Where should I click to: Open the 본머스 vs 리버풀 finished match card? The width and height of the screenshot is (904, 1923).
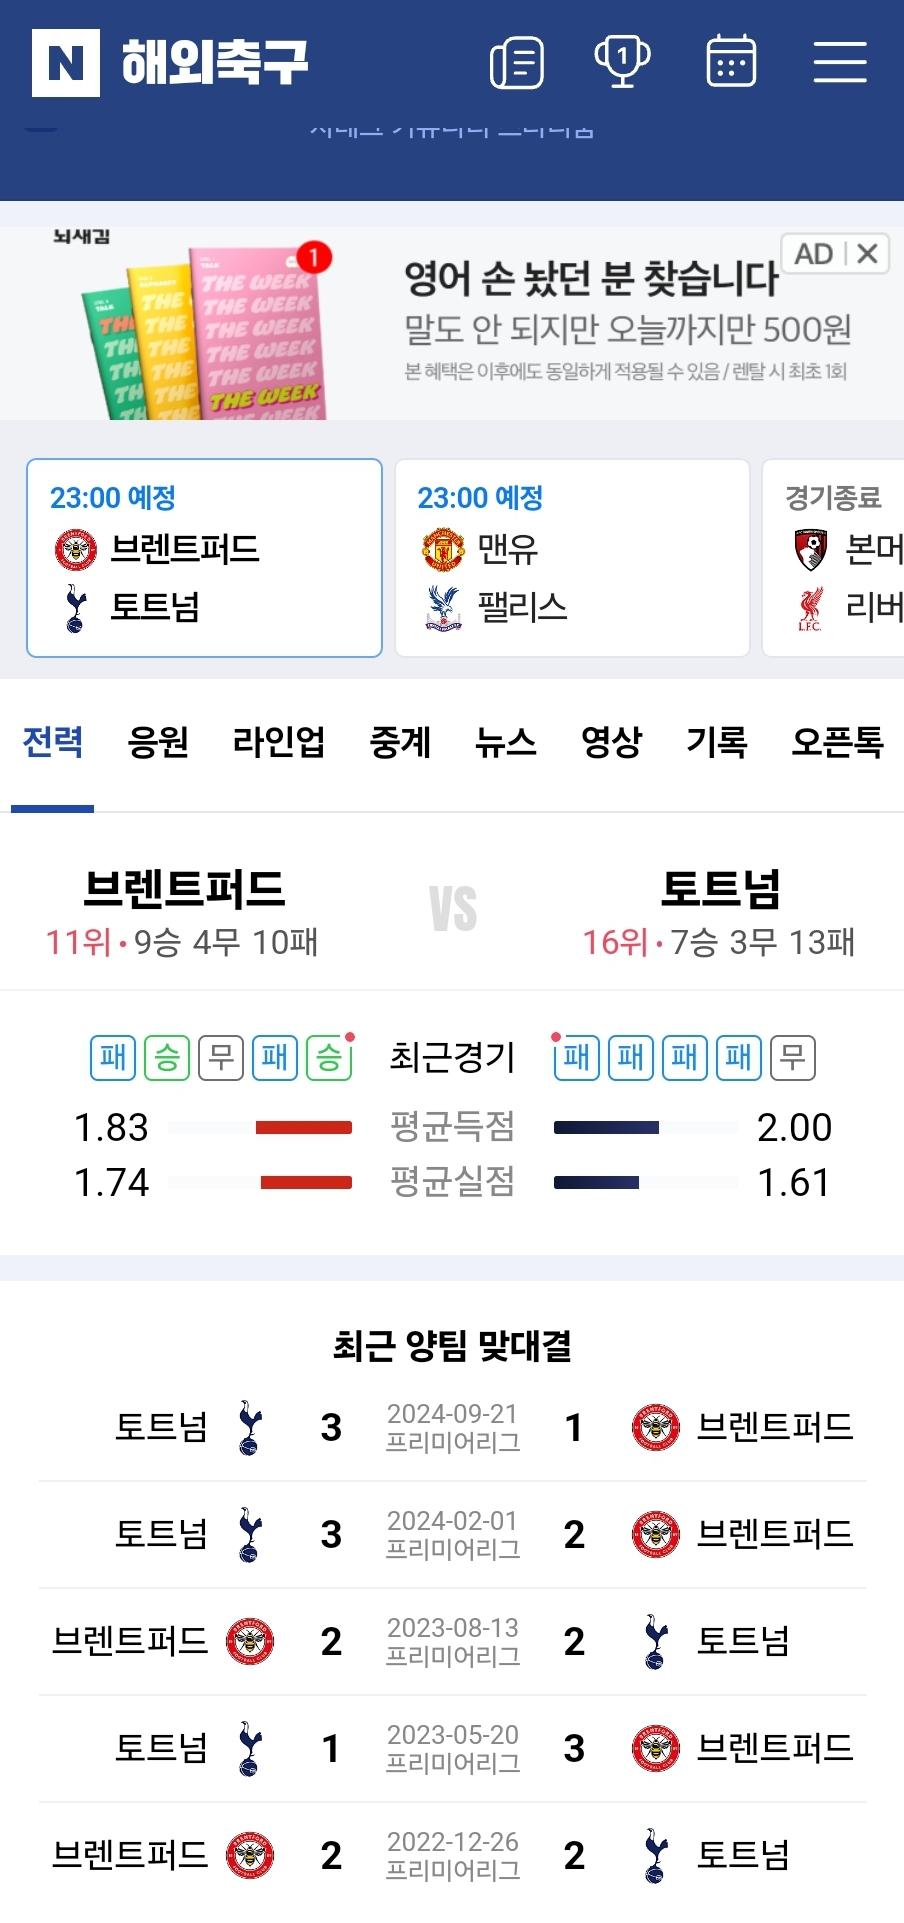[x=833, y=558]
